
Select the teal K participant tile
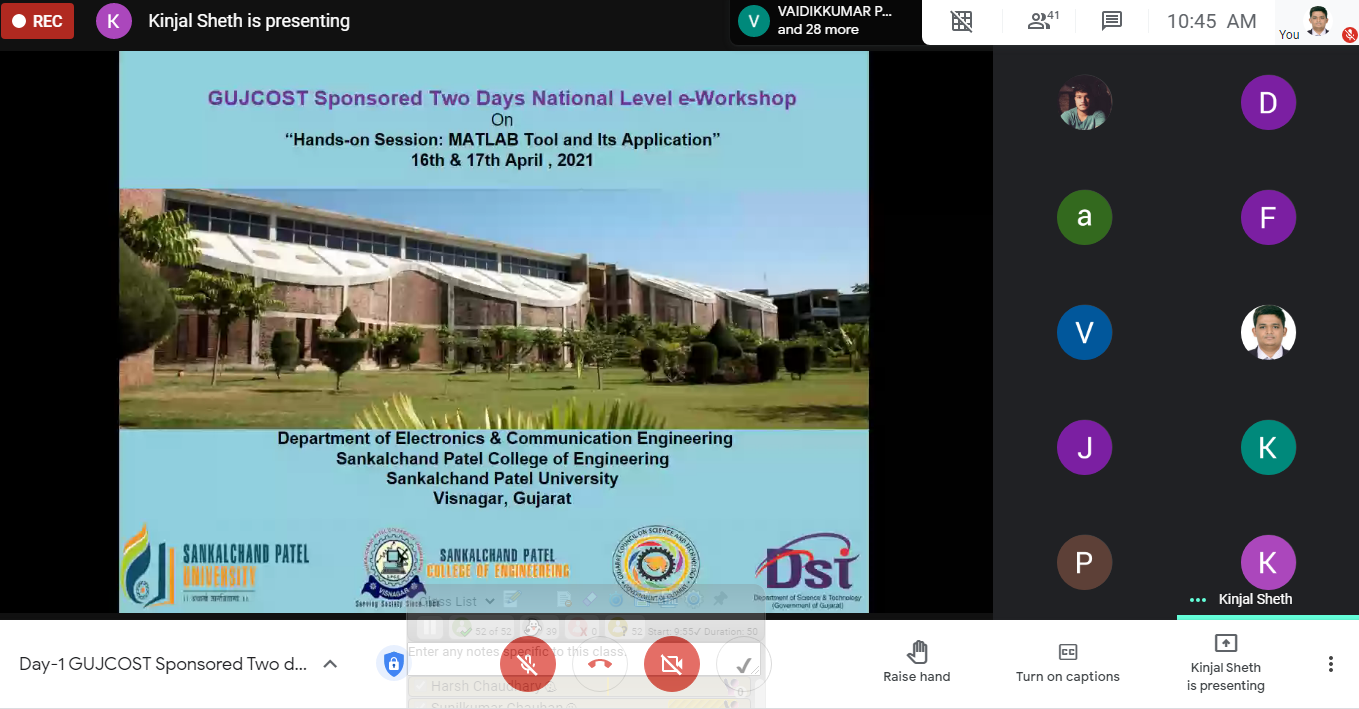point(1268,447)
